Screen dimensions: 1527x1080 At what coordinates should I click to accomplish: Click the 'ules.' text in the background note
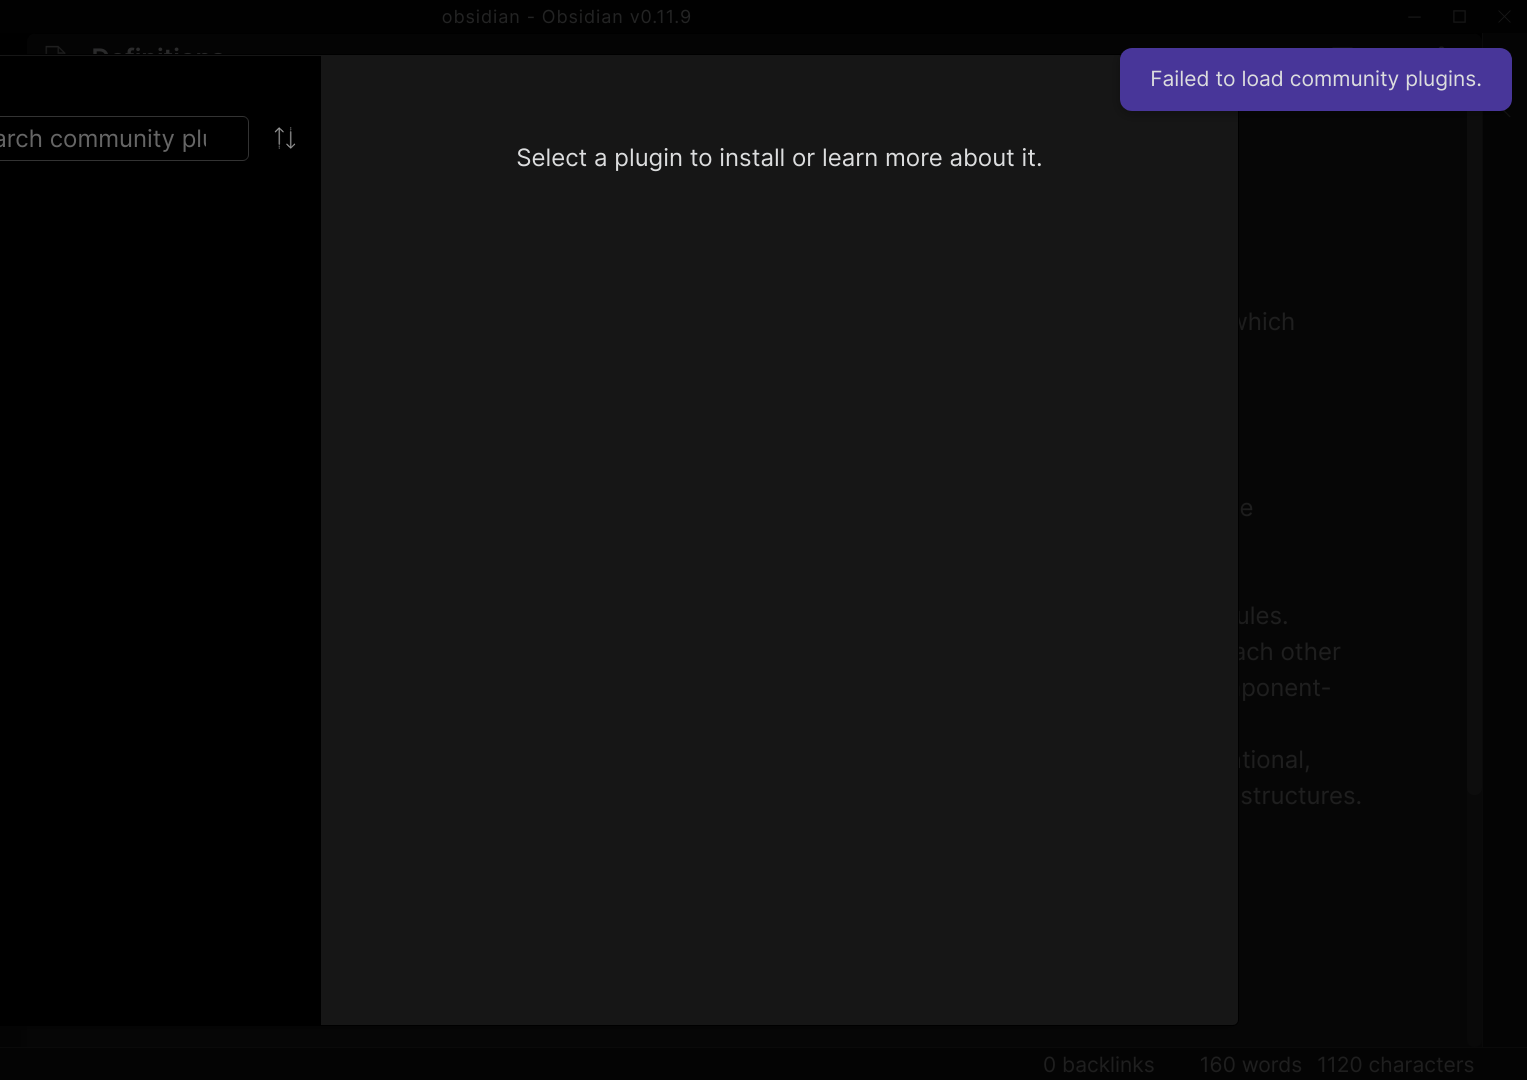[1263, 616]
